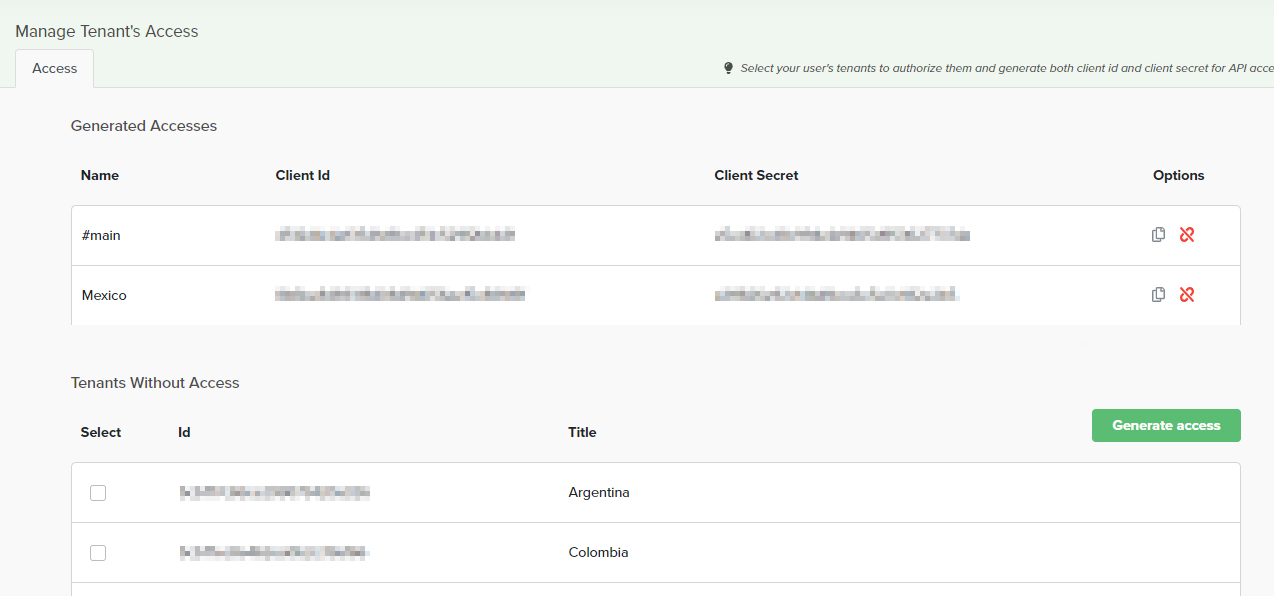Viewport: 1274px width, 596px height.
Task: Click the lightbulb hint icon
Action: point(728,68)
